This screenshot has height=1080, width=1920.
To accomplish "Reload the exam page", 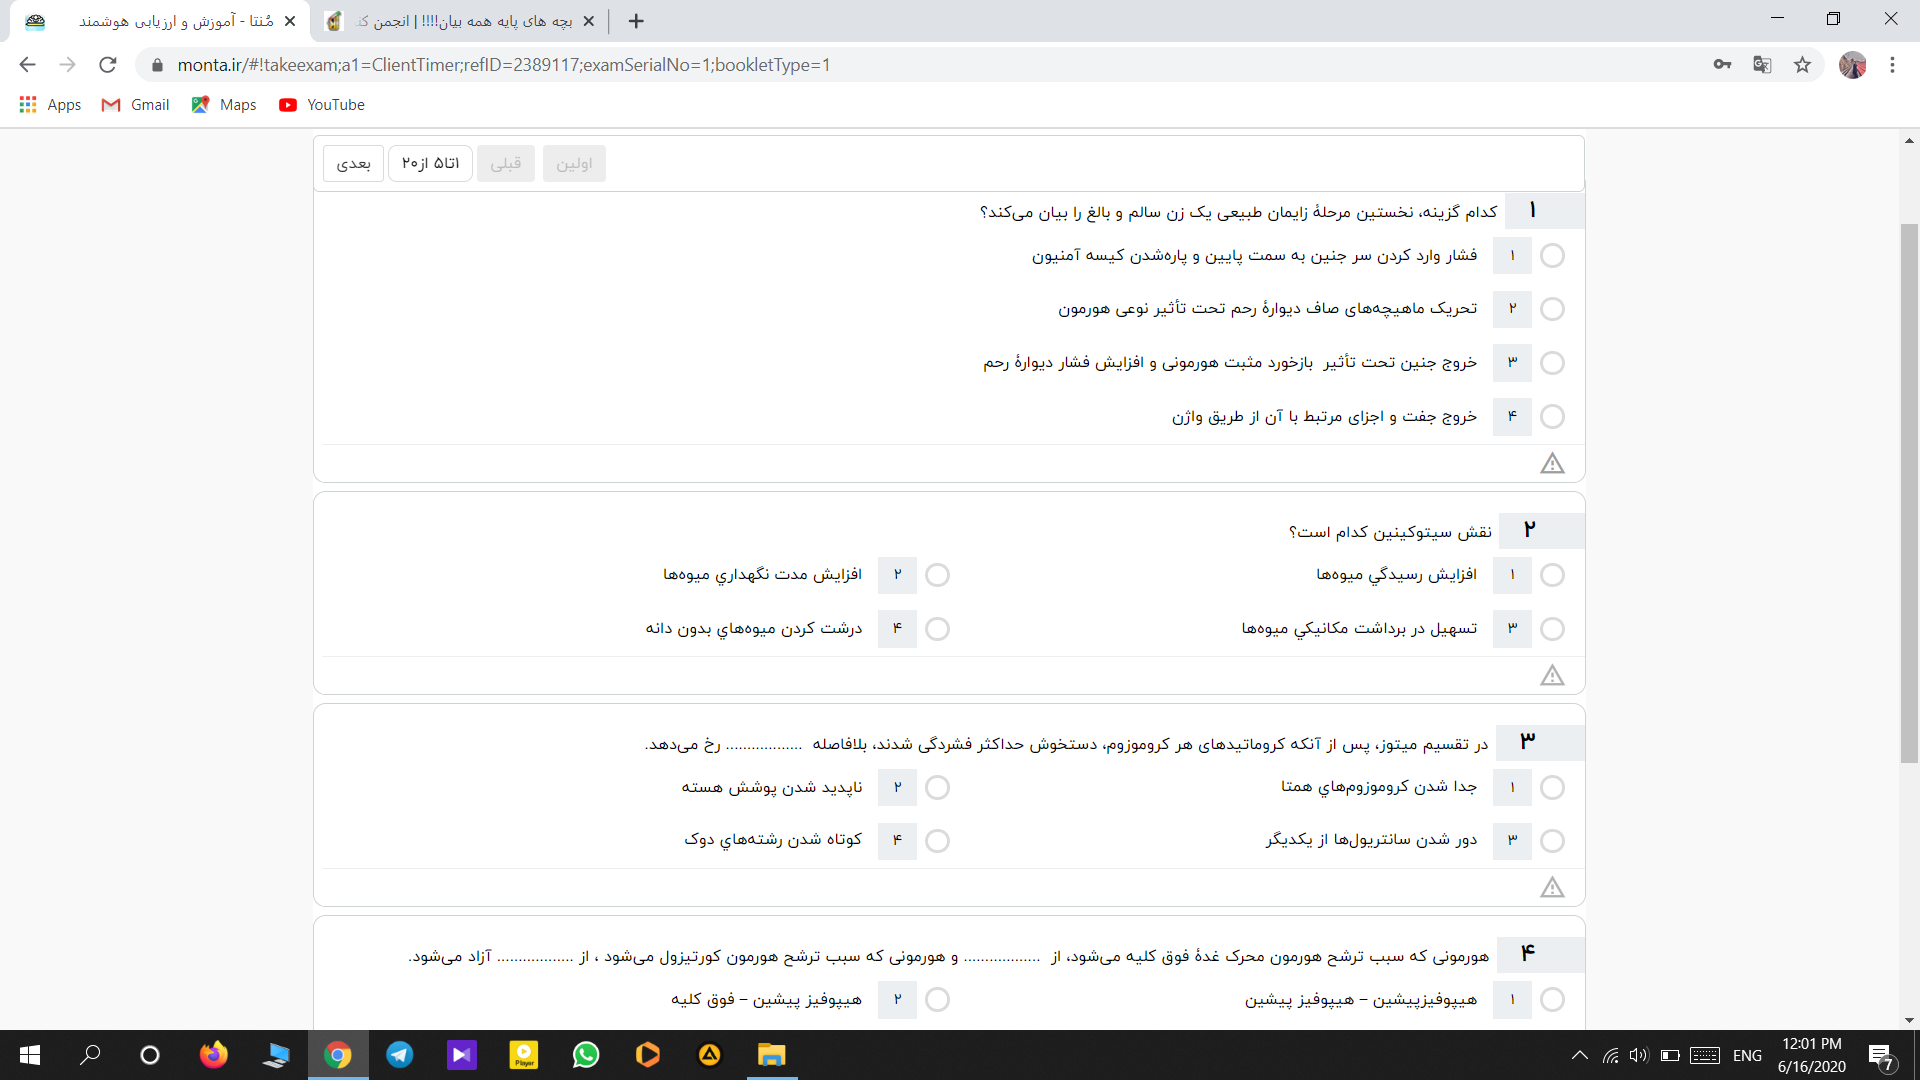I will (108, 65).
